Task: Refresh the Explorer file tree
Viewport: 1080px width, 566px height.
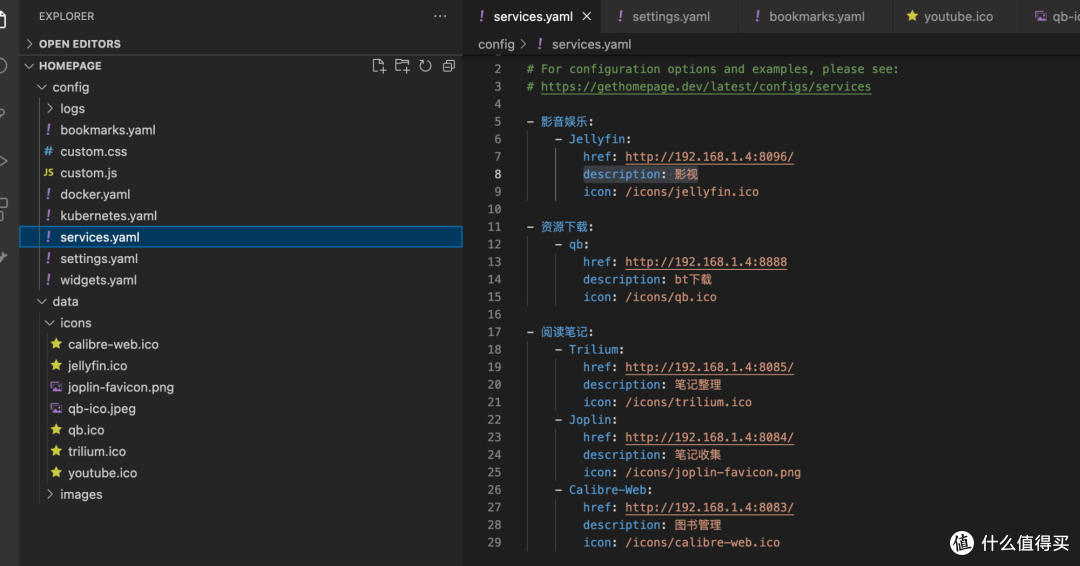Action: point(425,66)
